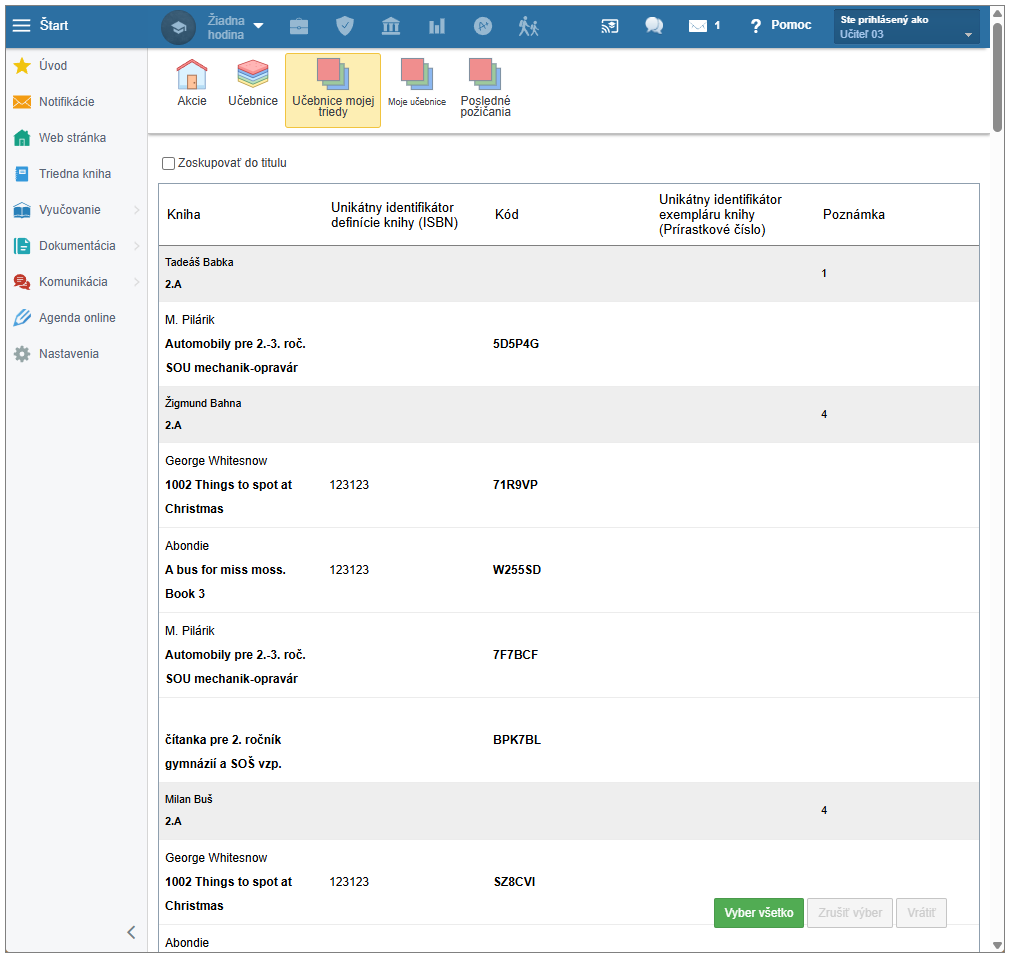
Task: Select čítanka row with code BPK7BL
Action: coord(569,740)
